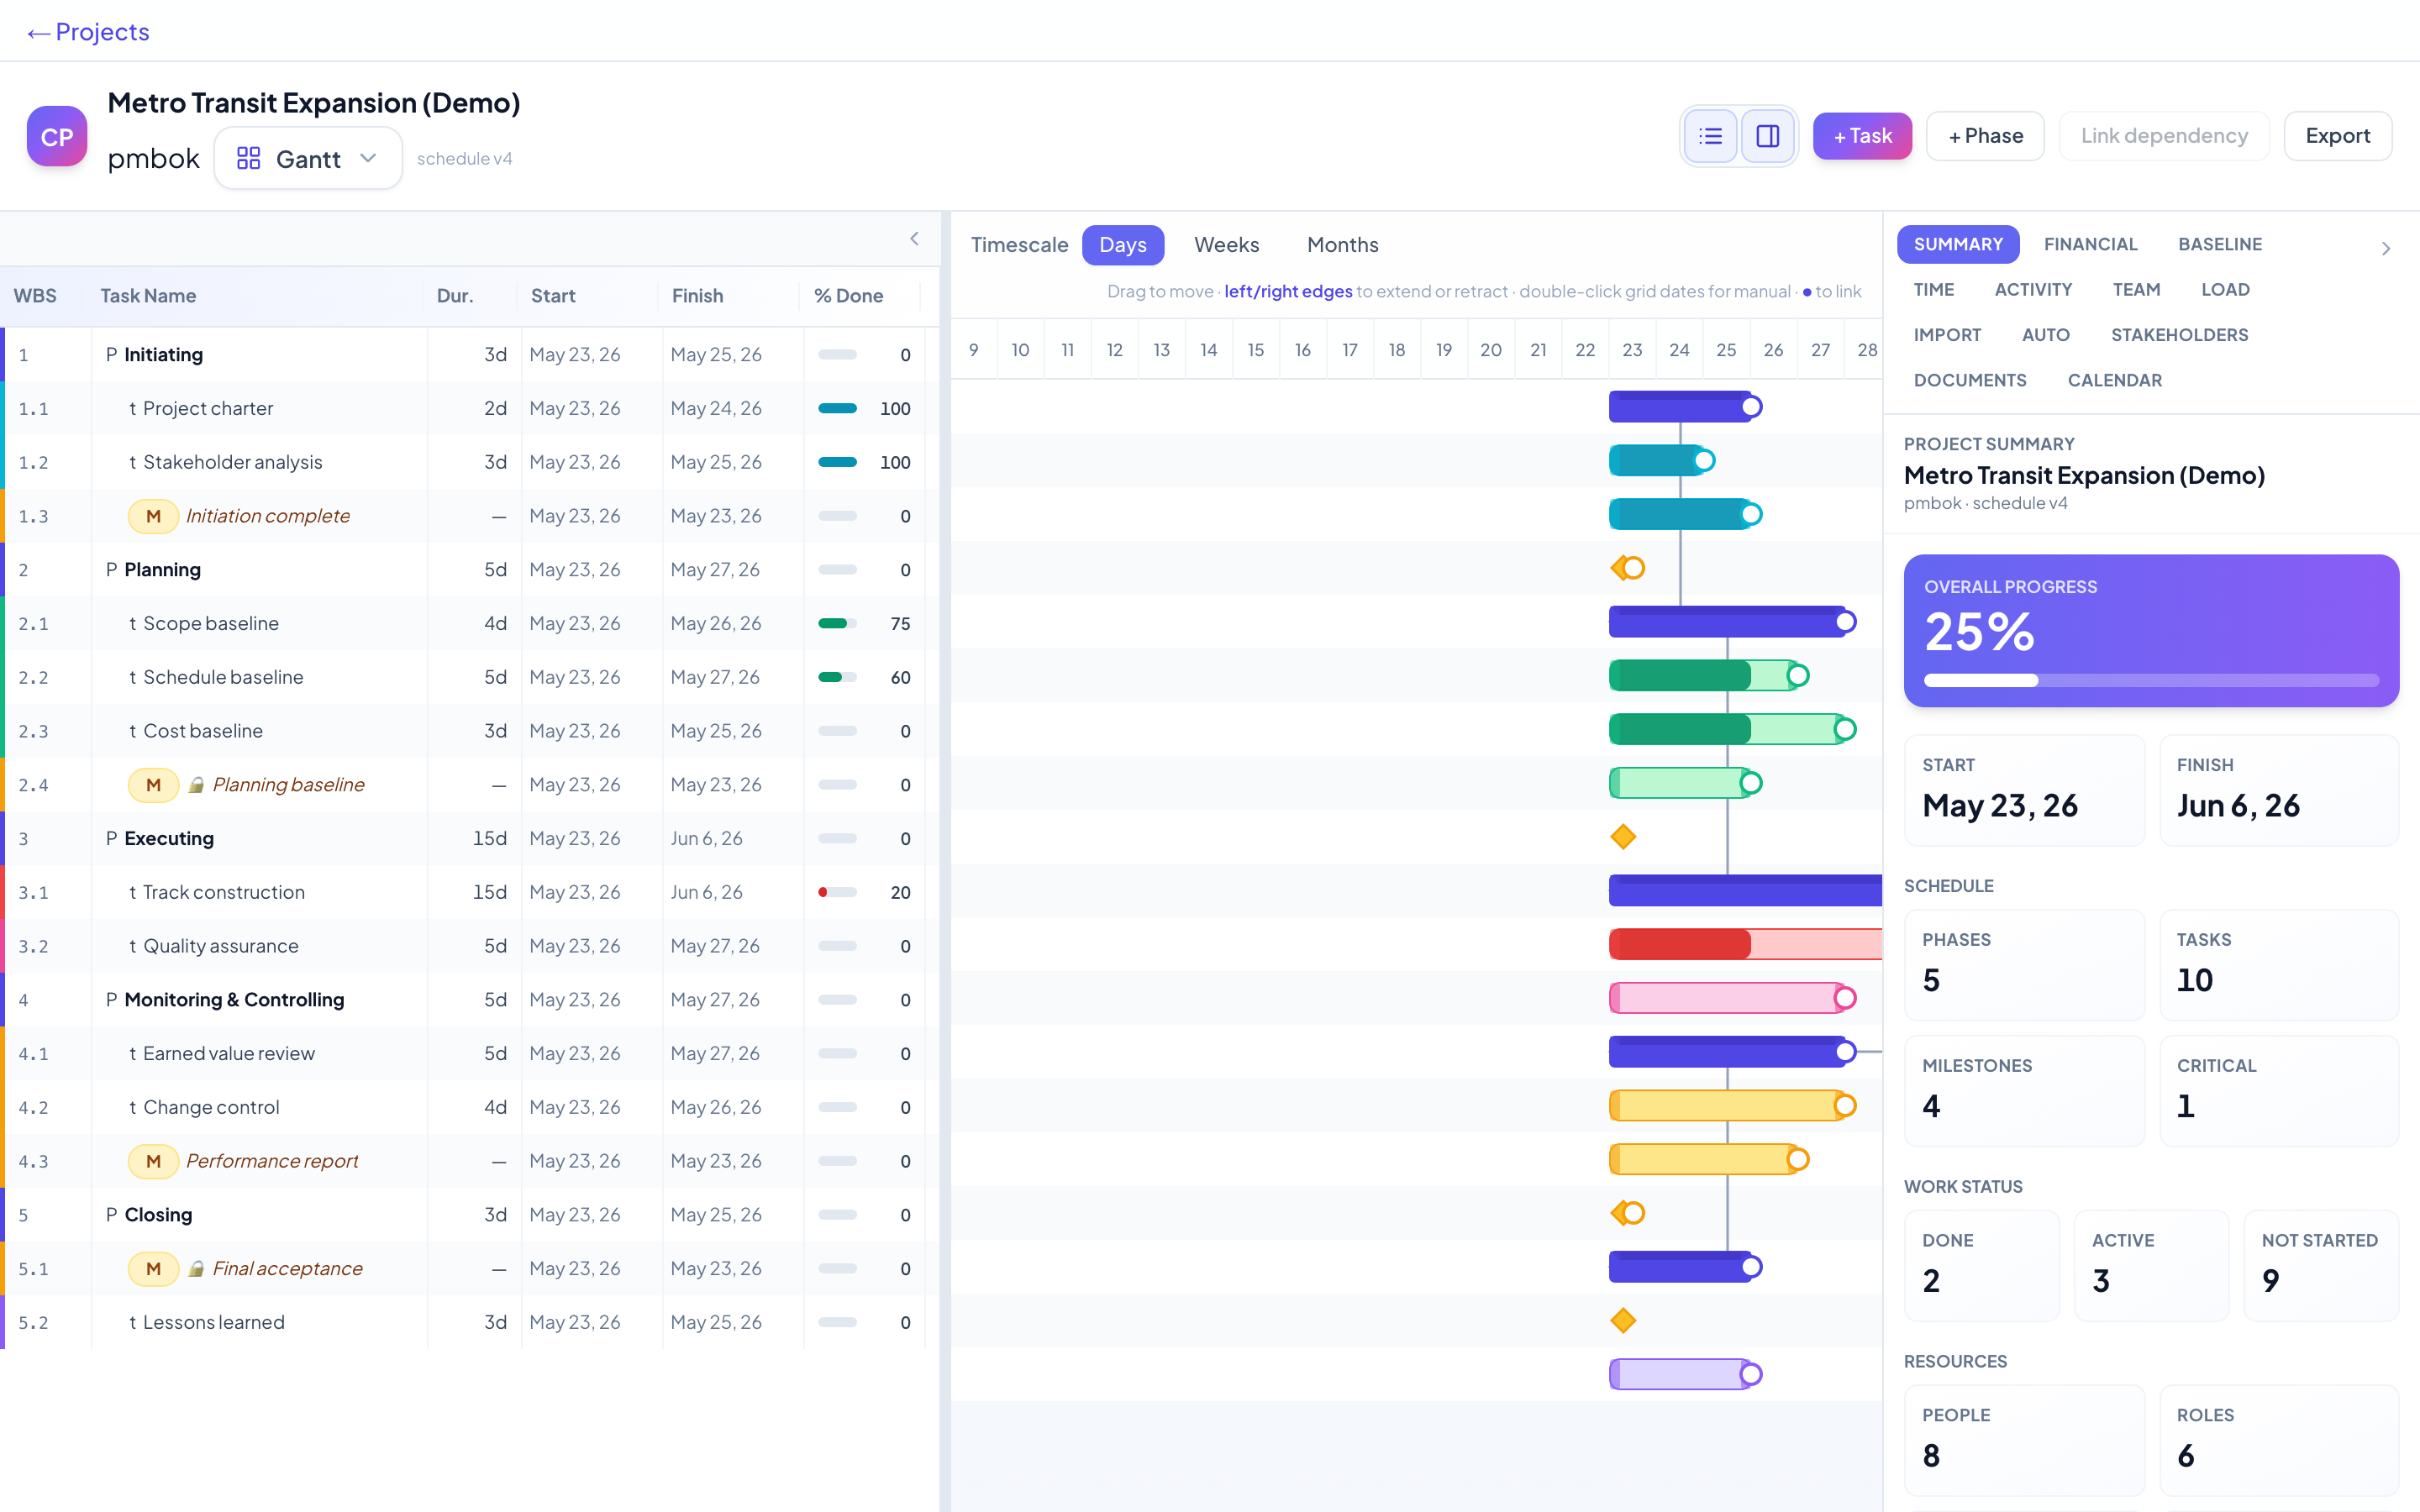Image resolution: width=2420 pixels, height=1512 pixels.
Task: Open the Gantt view dropdown
Action: [x=308, y=158]
